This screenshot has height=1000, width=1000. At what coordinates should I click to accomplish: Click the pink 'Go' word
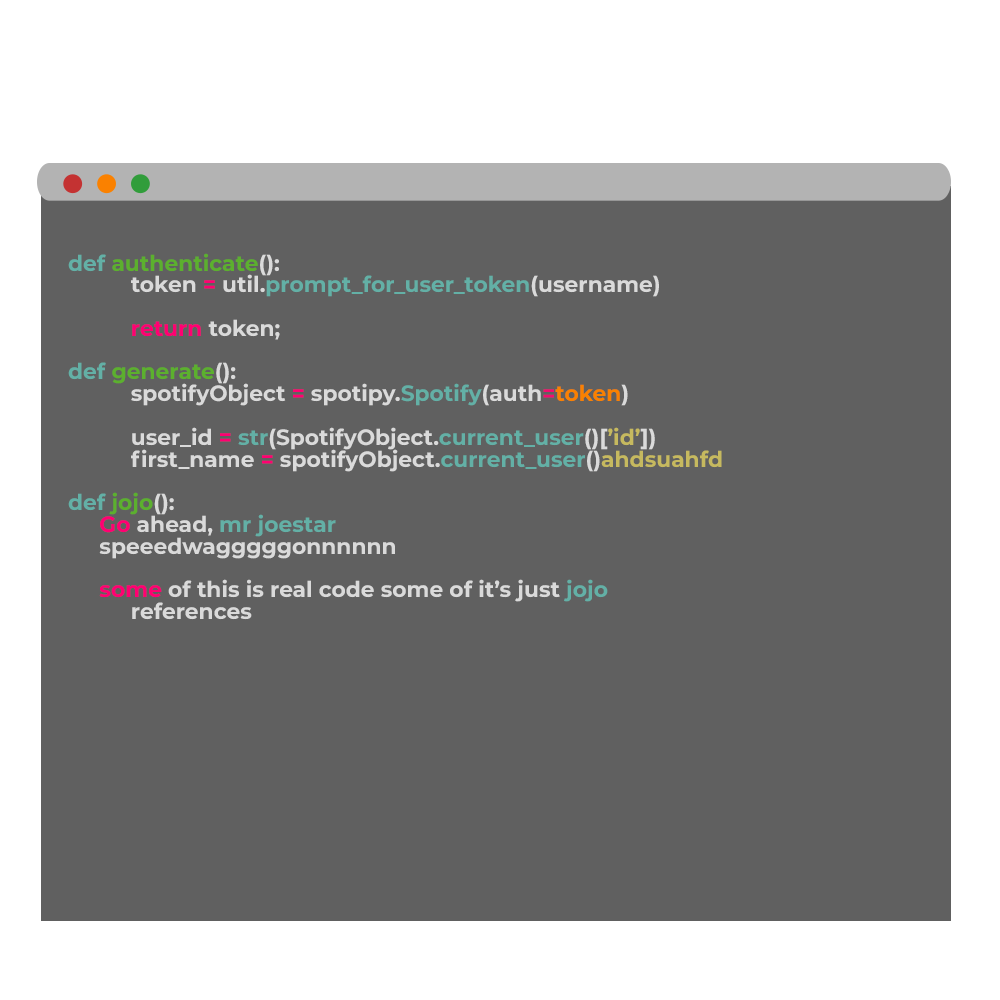(115, 525)
